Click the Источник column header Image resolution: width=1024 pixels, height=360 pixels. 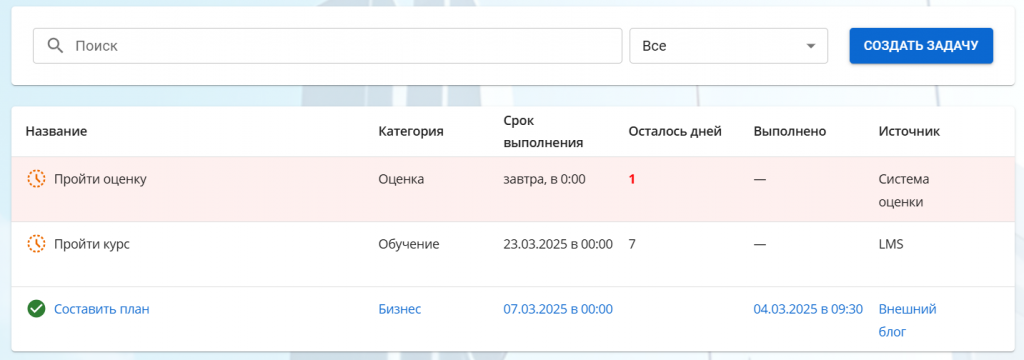click(x=909, y=131)
